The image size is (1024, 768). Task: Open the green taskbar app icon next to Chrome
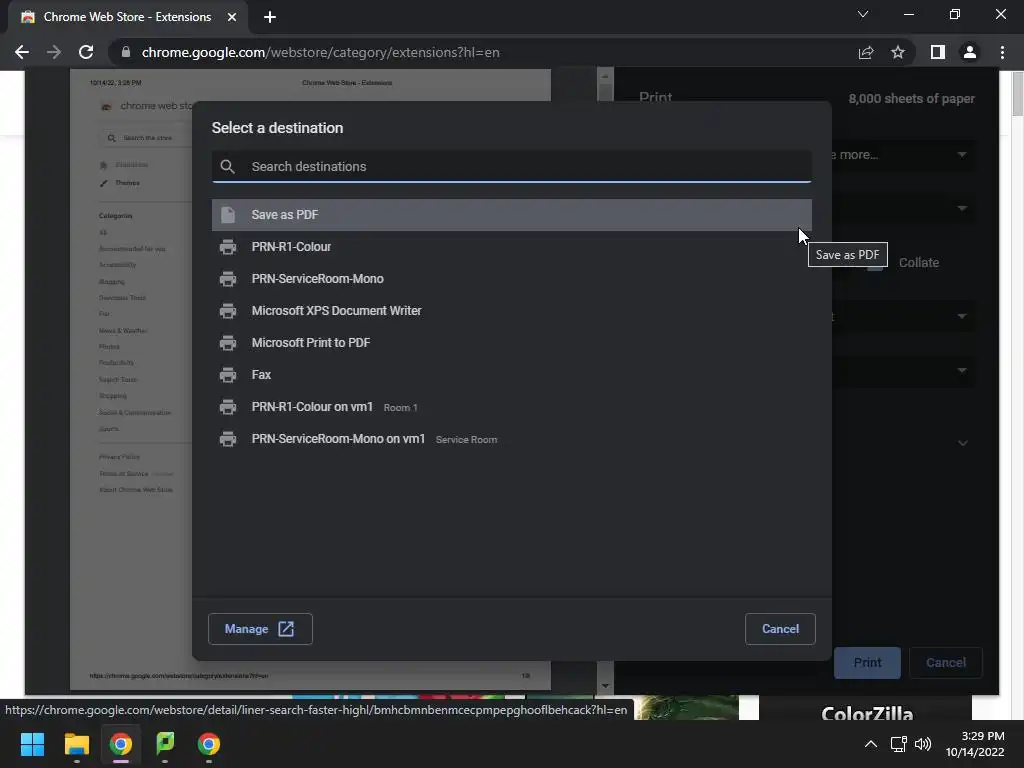(165, 744)
